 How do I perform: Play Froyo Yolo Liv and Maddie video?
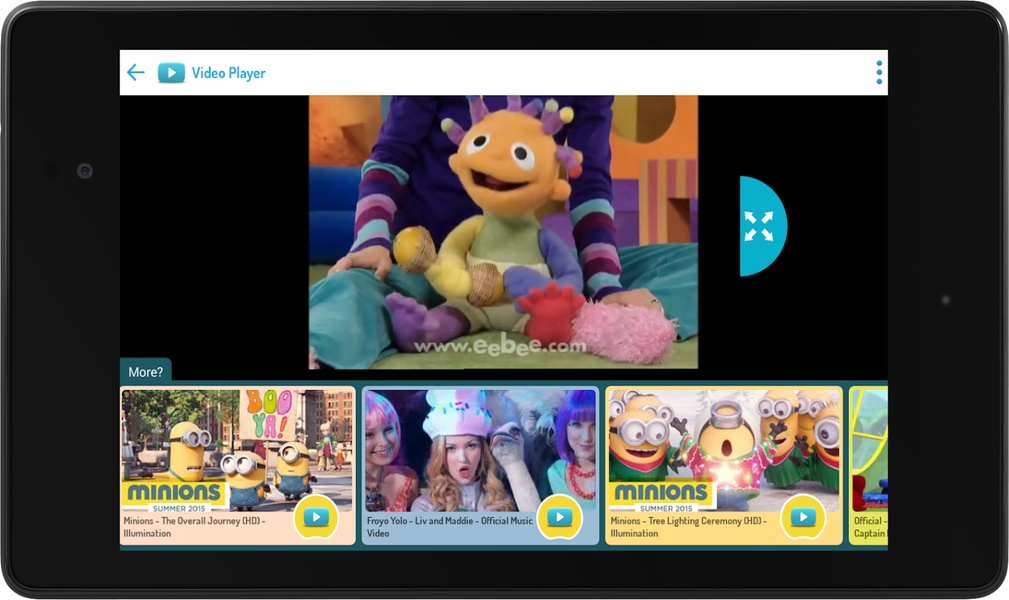[559, 516]
